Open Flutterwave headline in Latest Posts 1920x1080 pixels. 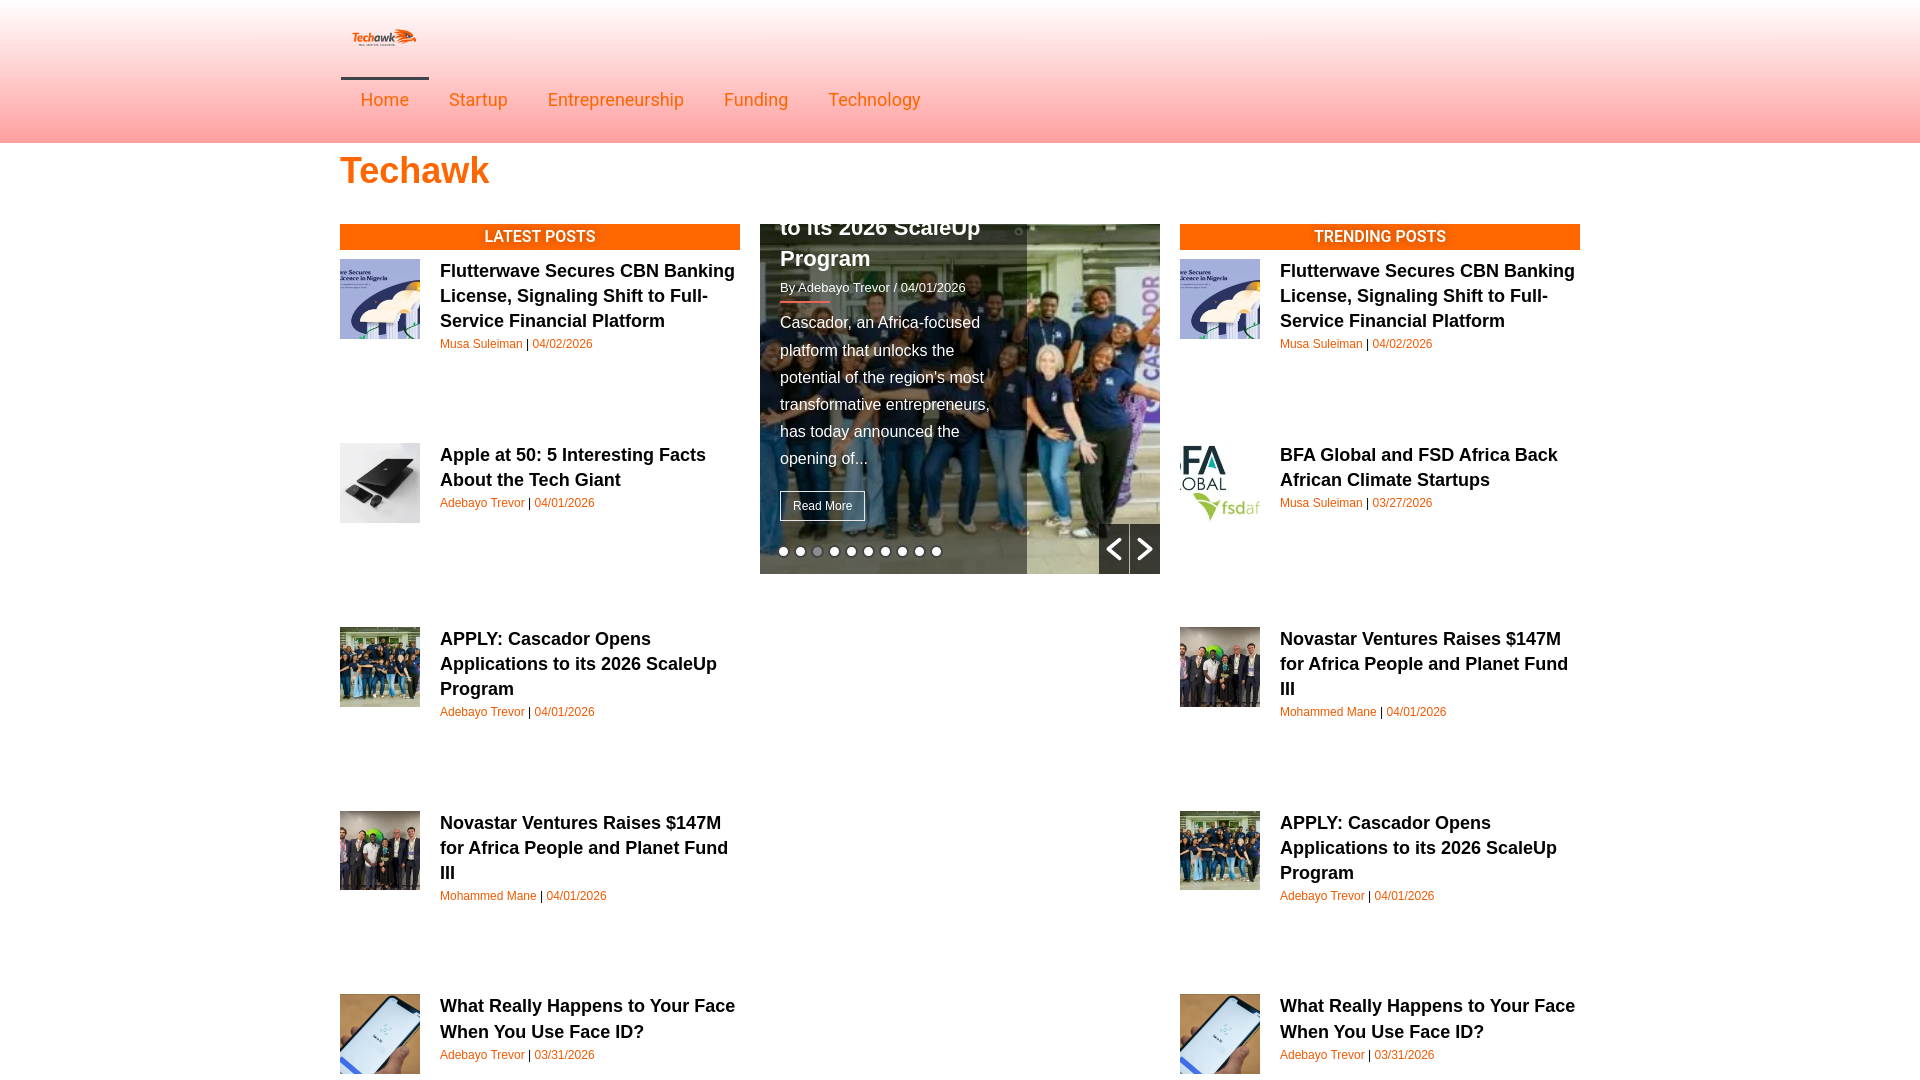587,296
